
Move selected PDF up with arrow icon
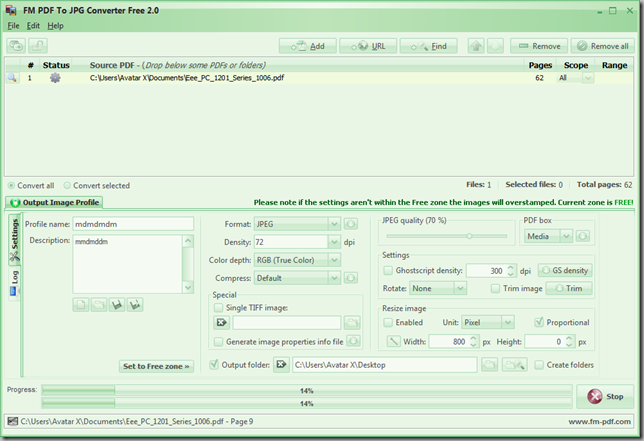[x=476, y=46]
